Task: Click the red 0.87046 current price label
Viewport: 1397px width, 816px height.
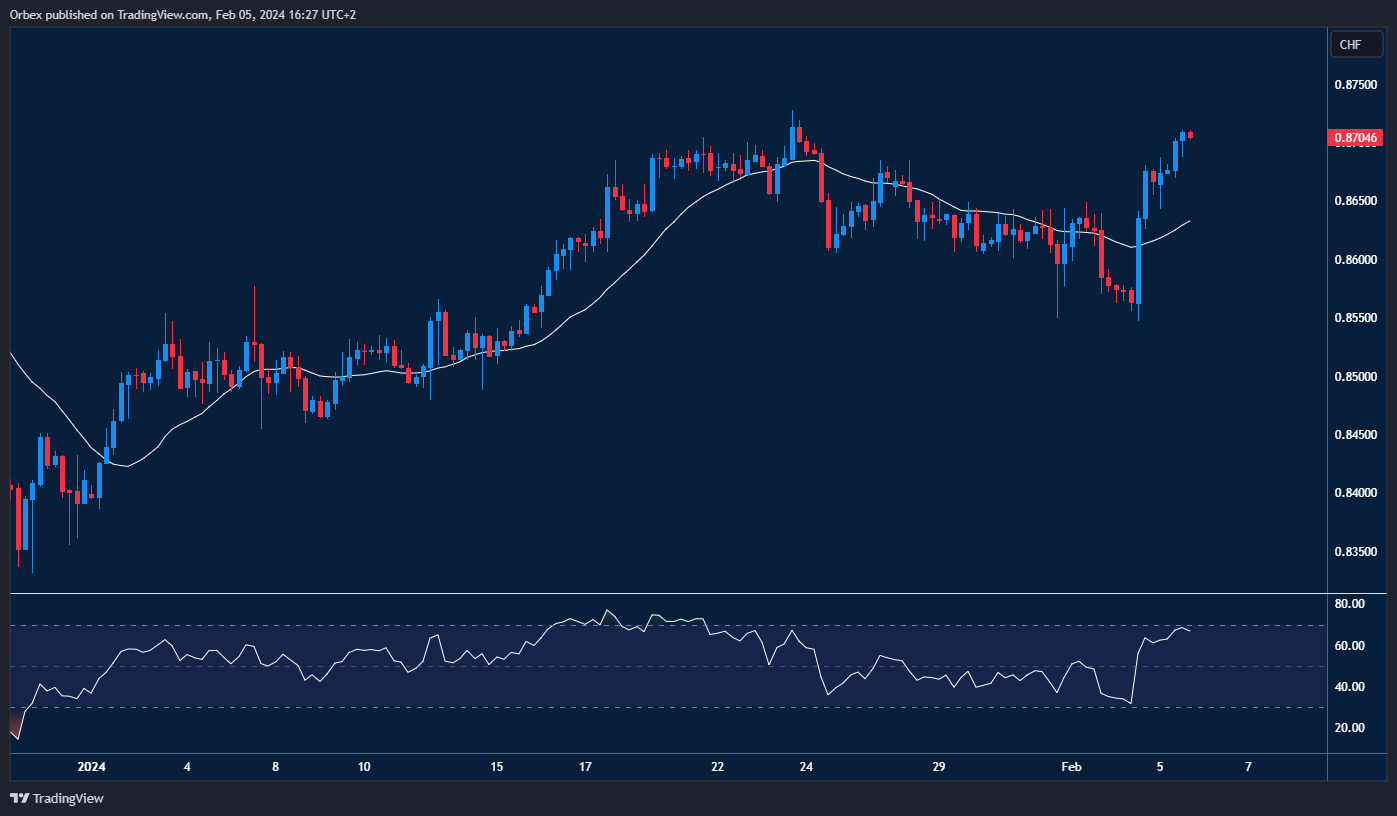Action: pos(1355,137)
